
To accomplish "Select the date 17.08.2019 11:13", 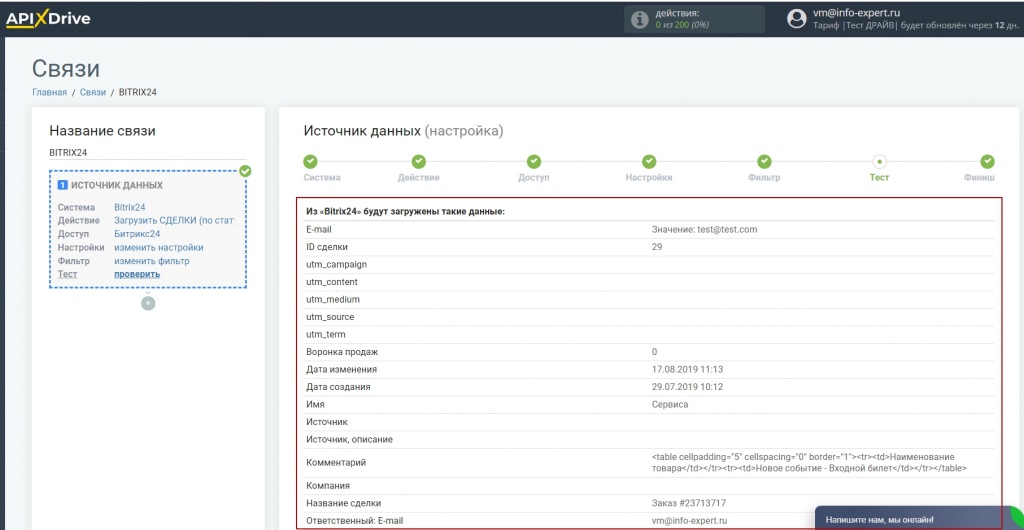I will [x=687, y=369].
